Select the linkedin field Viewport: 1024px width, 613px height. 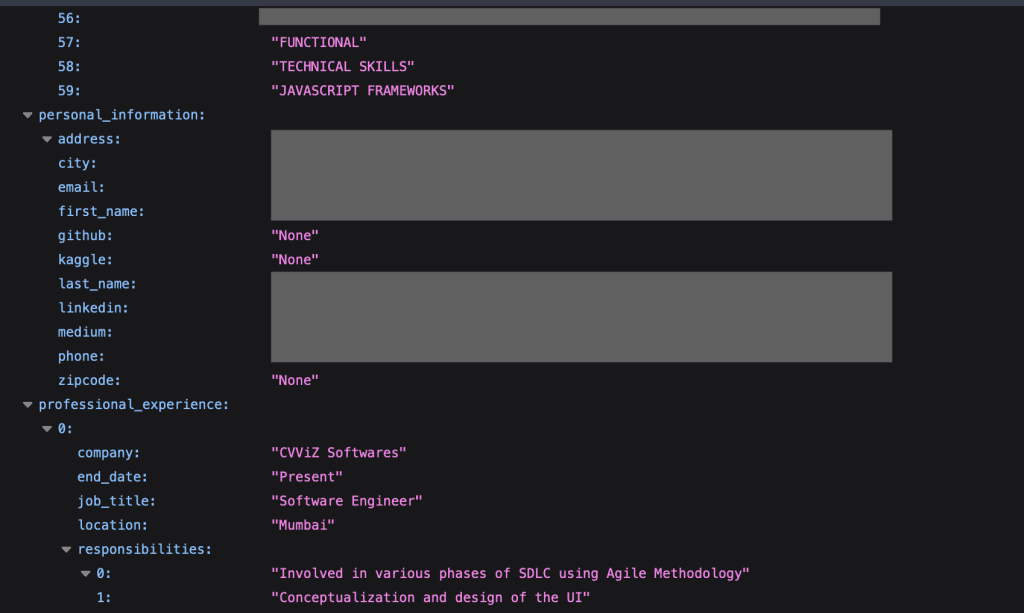click(93, 307)
